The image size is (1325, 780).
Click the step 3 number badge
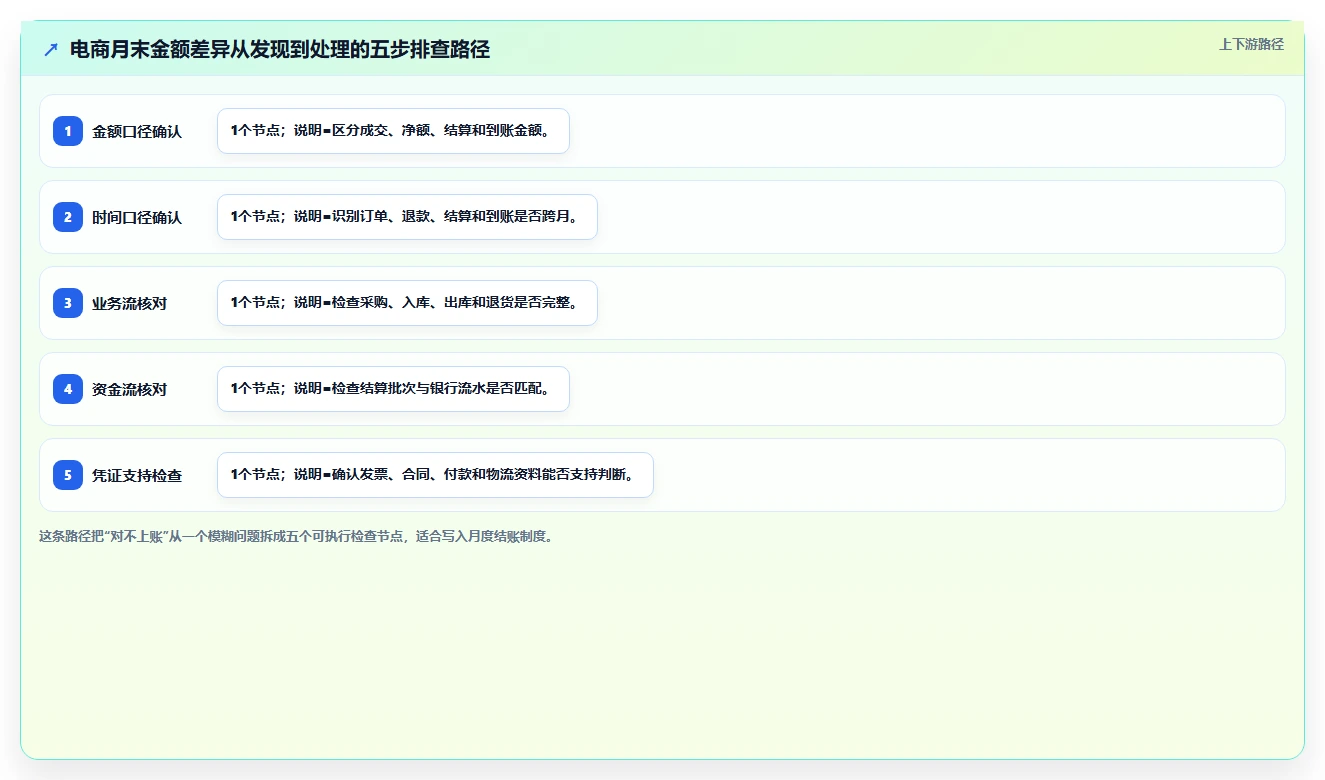point(68,303)
